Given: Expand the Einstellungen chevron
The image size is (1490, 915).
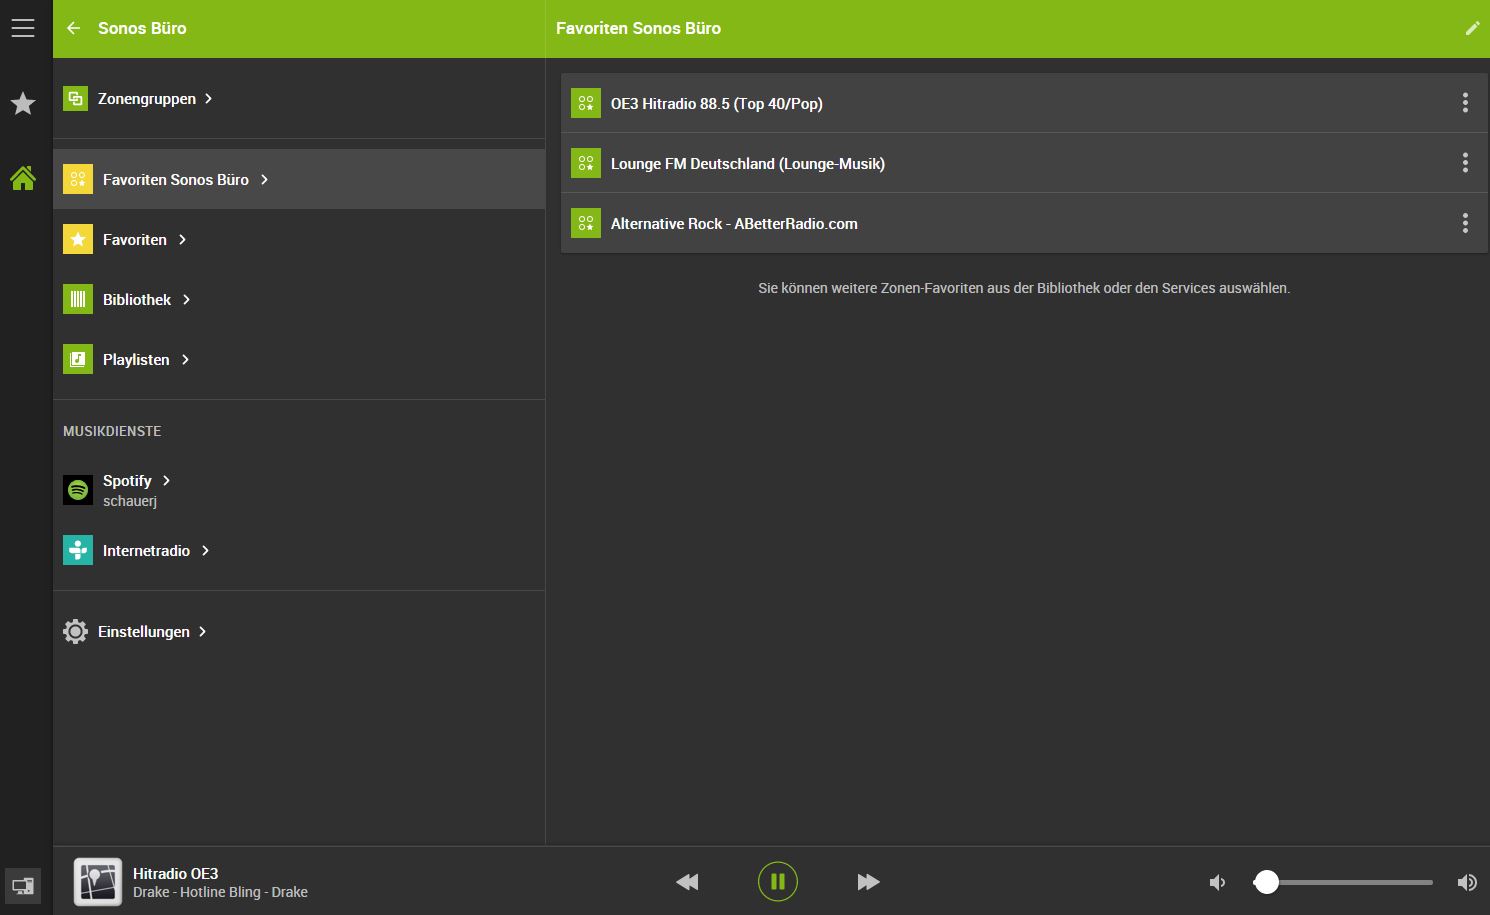Looking at the screenshot, I should (x=202, y=631).
